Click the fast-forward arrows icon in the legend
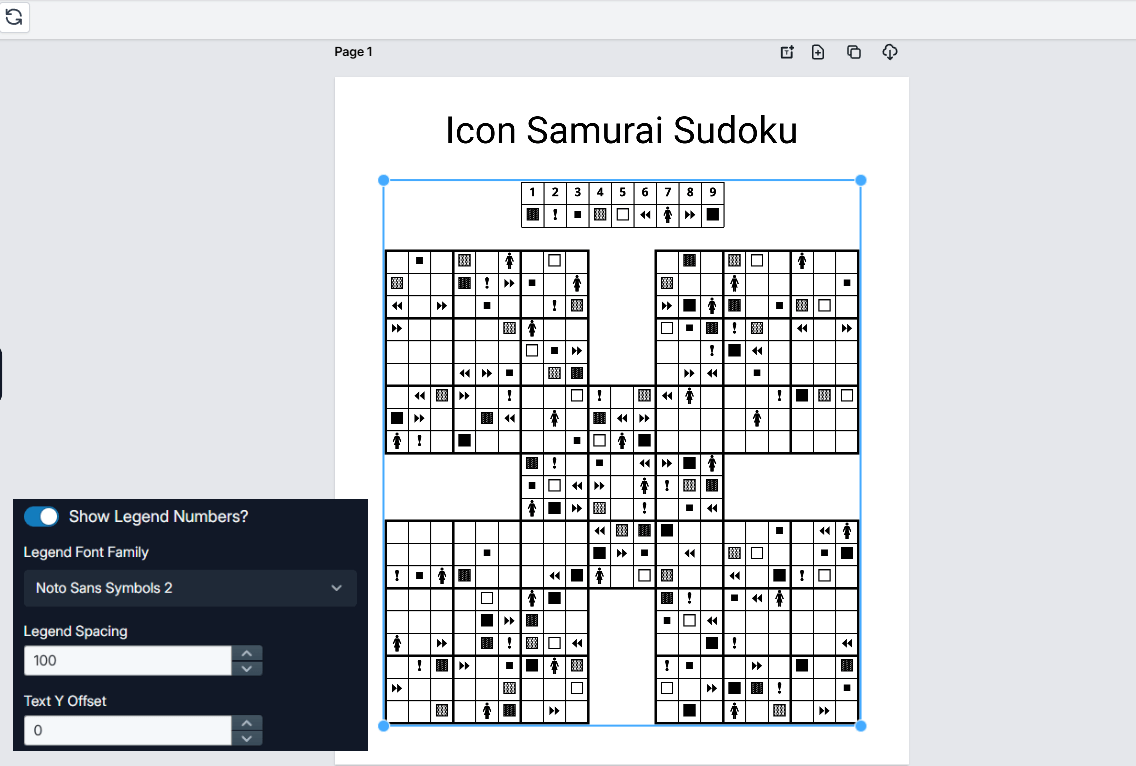 690,214
